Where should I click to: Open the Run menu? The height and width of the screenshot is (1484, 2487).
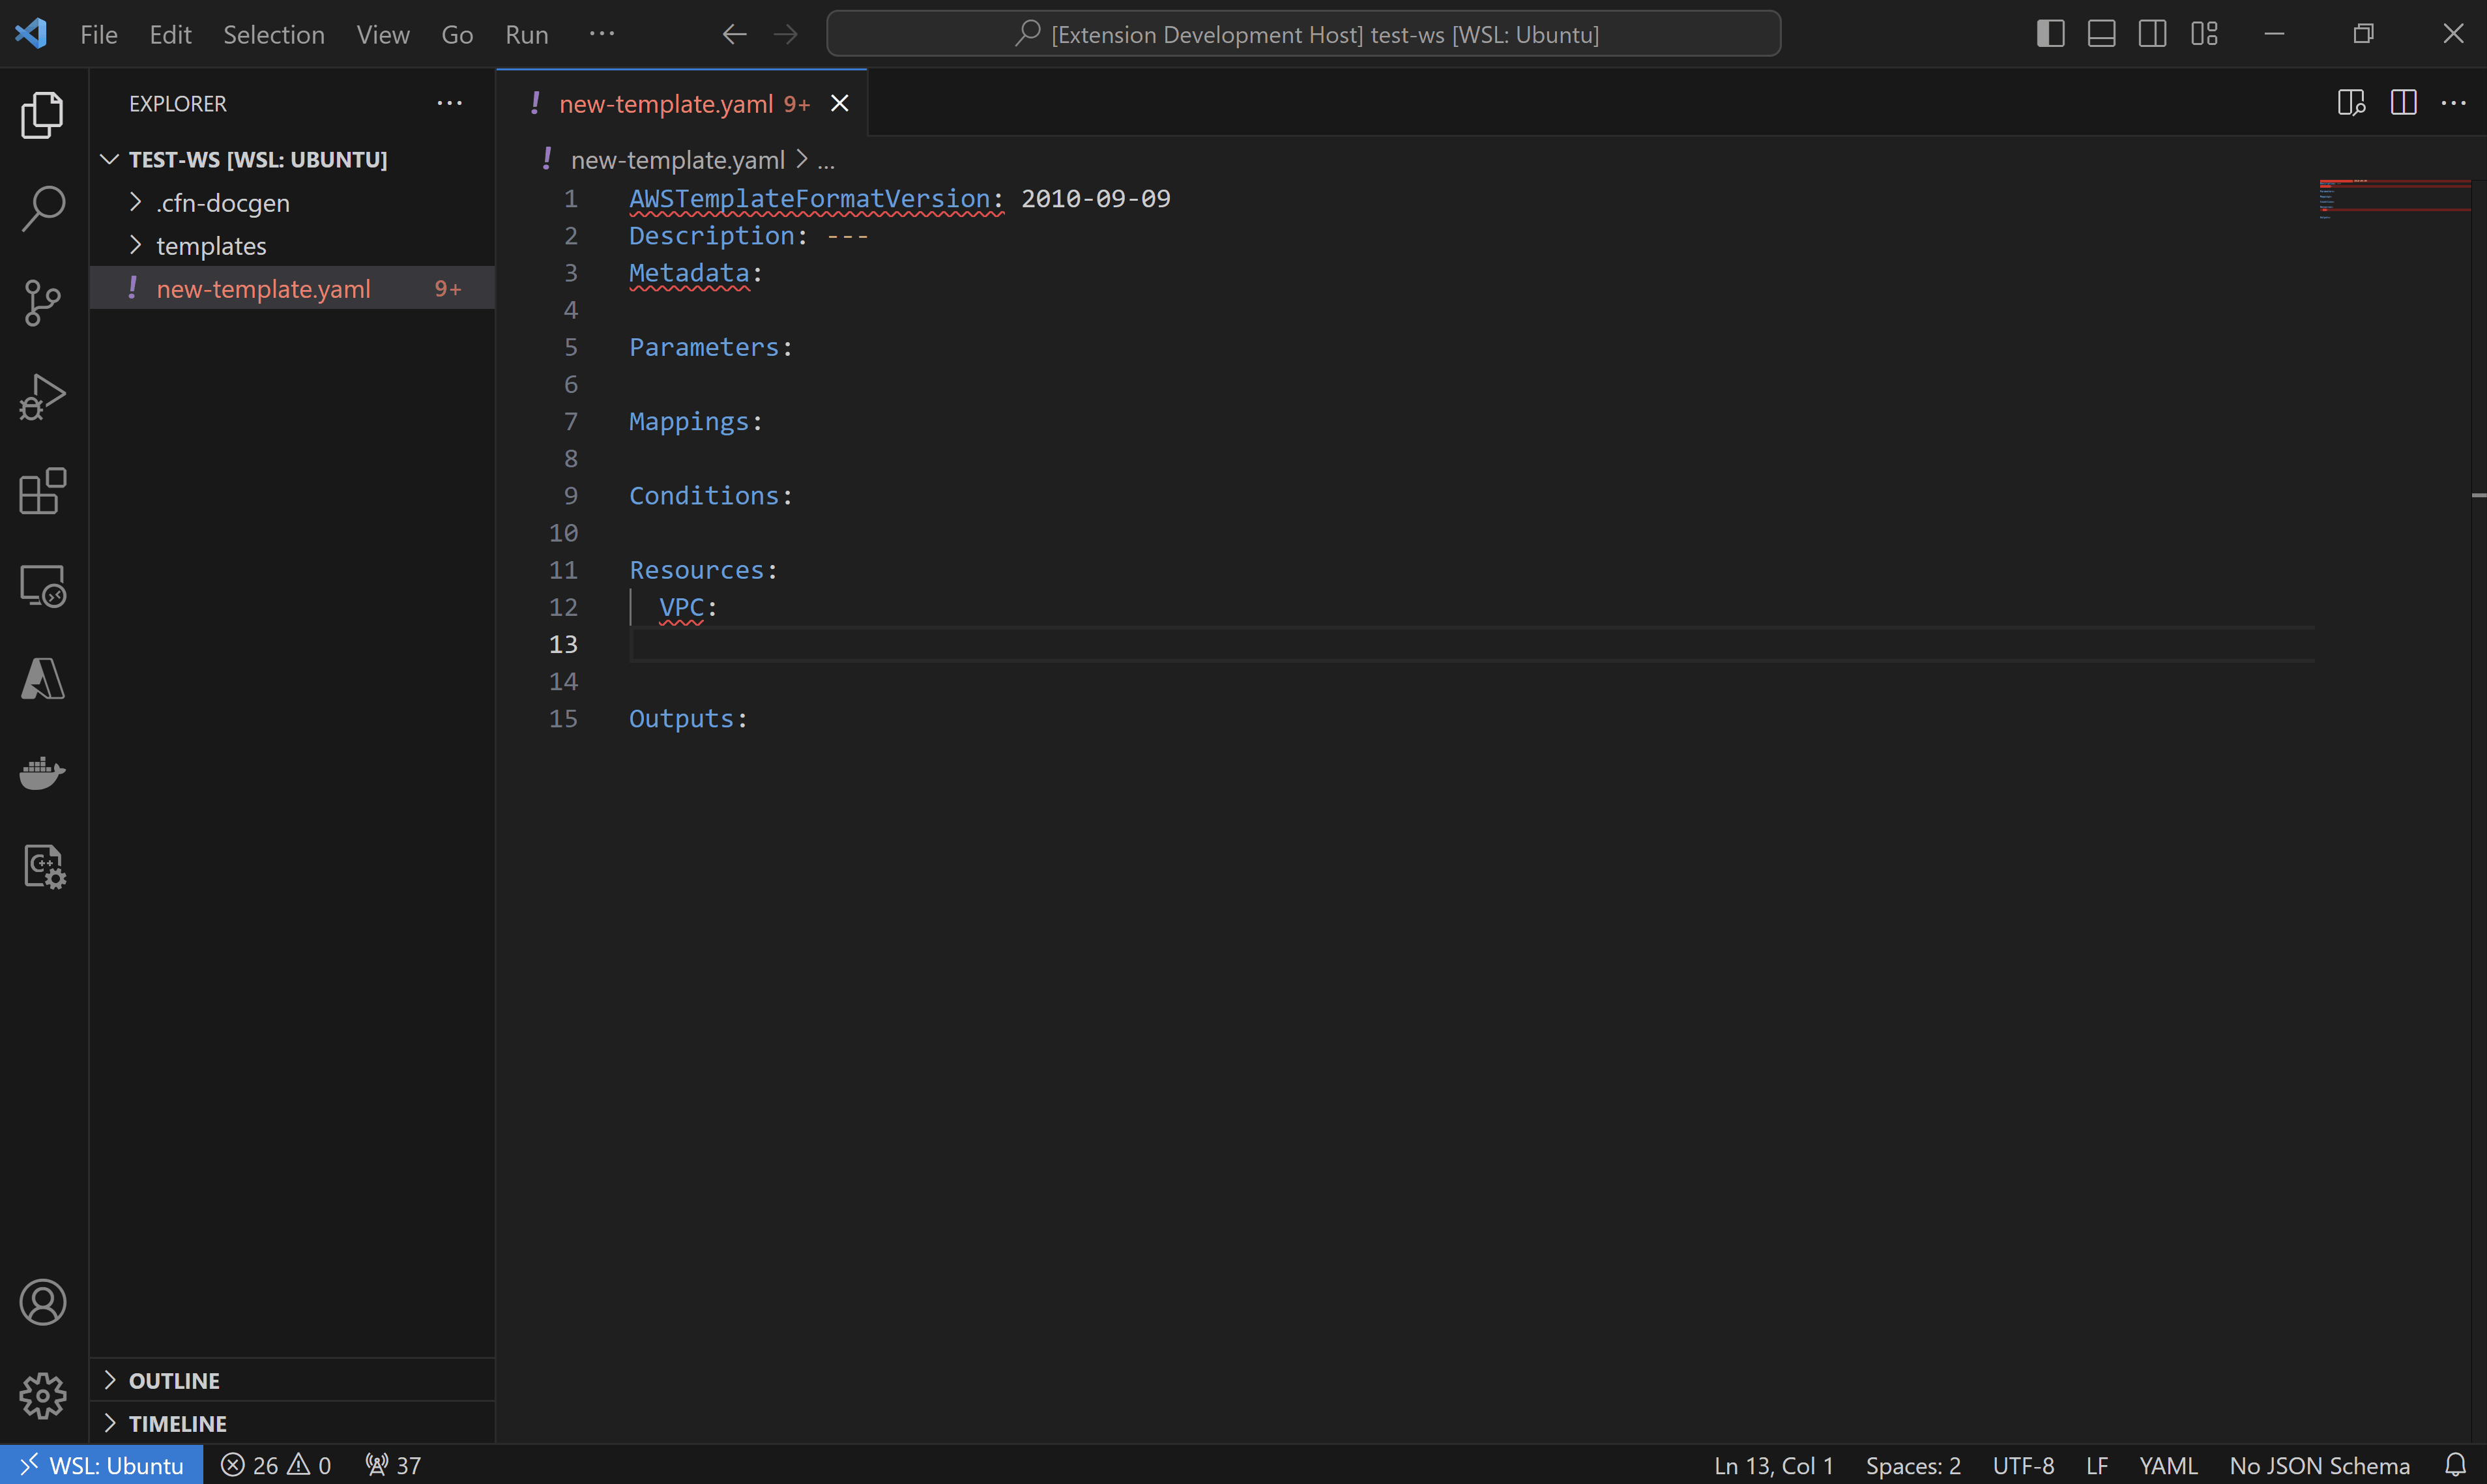(x=526, y=33)
